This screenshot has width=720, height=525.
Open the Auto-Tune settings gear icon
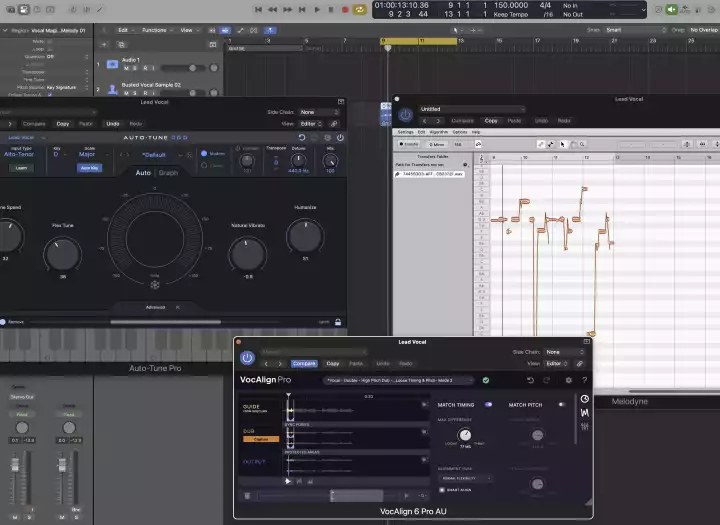327,137
